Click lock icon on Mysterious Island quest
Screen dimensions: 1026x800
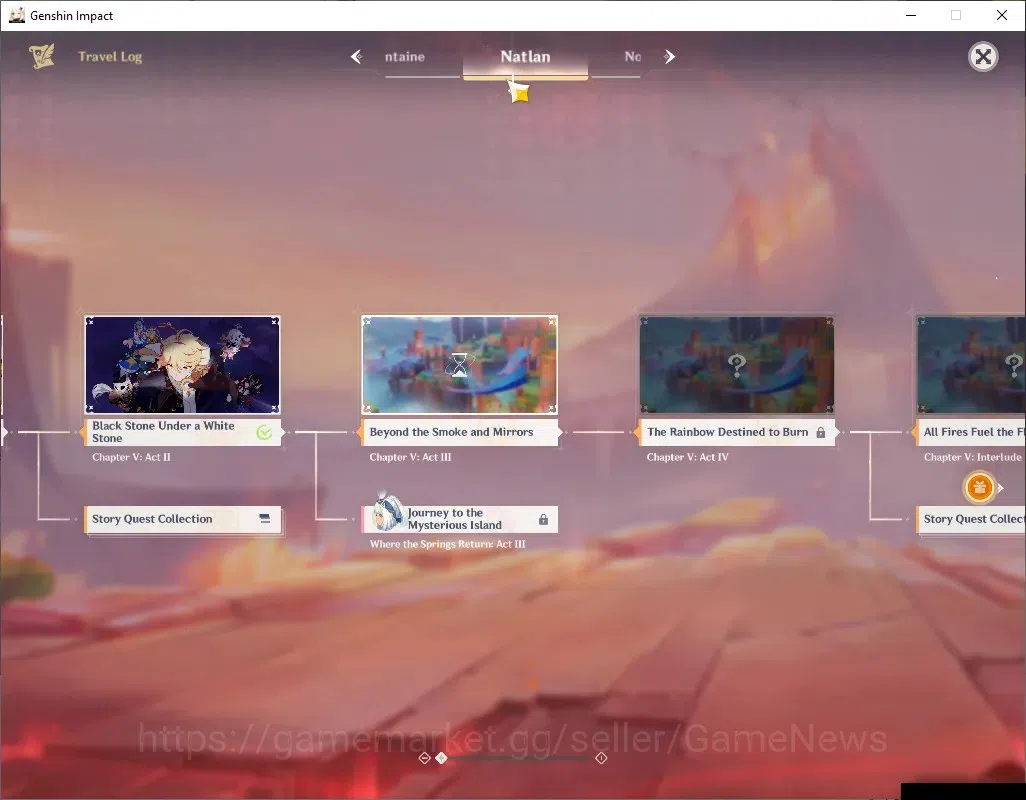(543, 519)
